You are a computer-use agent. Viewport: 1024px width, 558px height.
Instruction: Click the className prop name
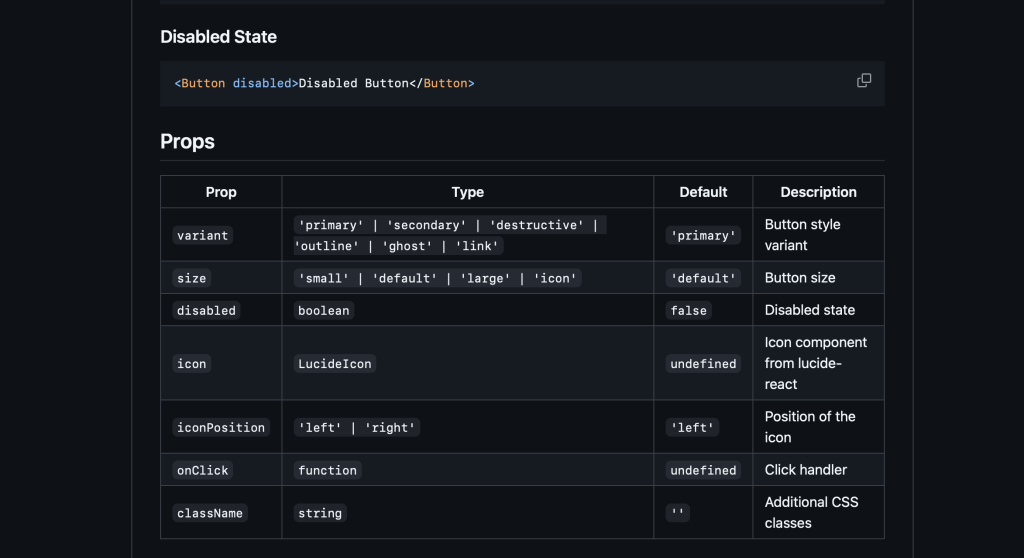(x=209, y=513)
